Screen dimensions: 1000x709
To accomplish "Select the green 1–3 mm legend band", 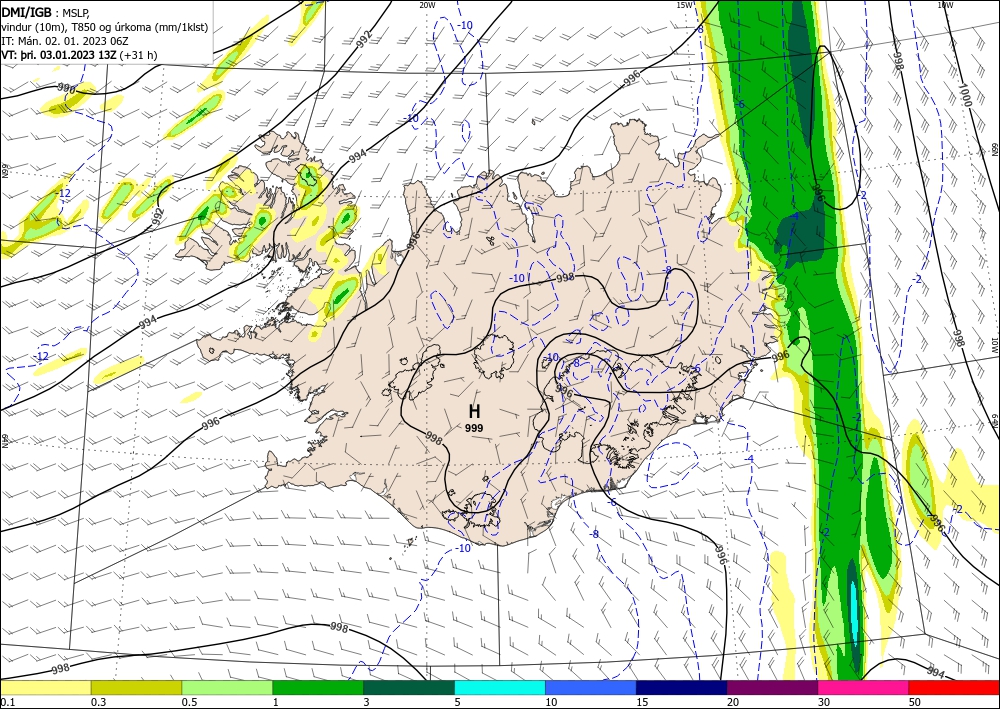I will click(x=318, y=687).
